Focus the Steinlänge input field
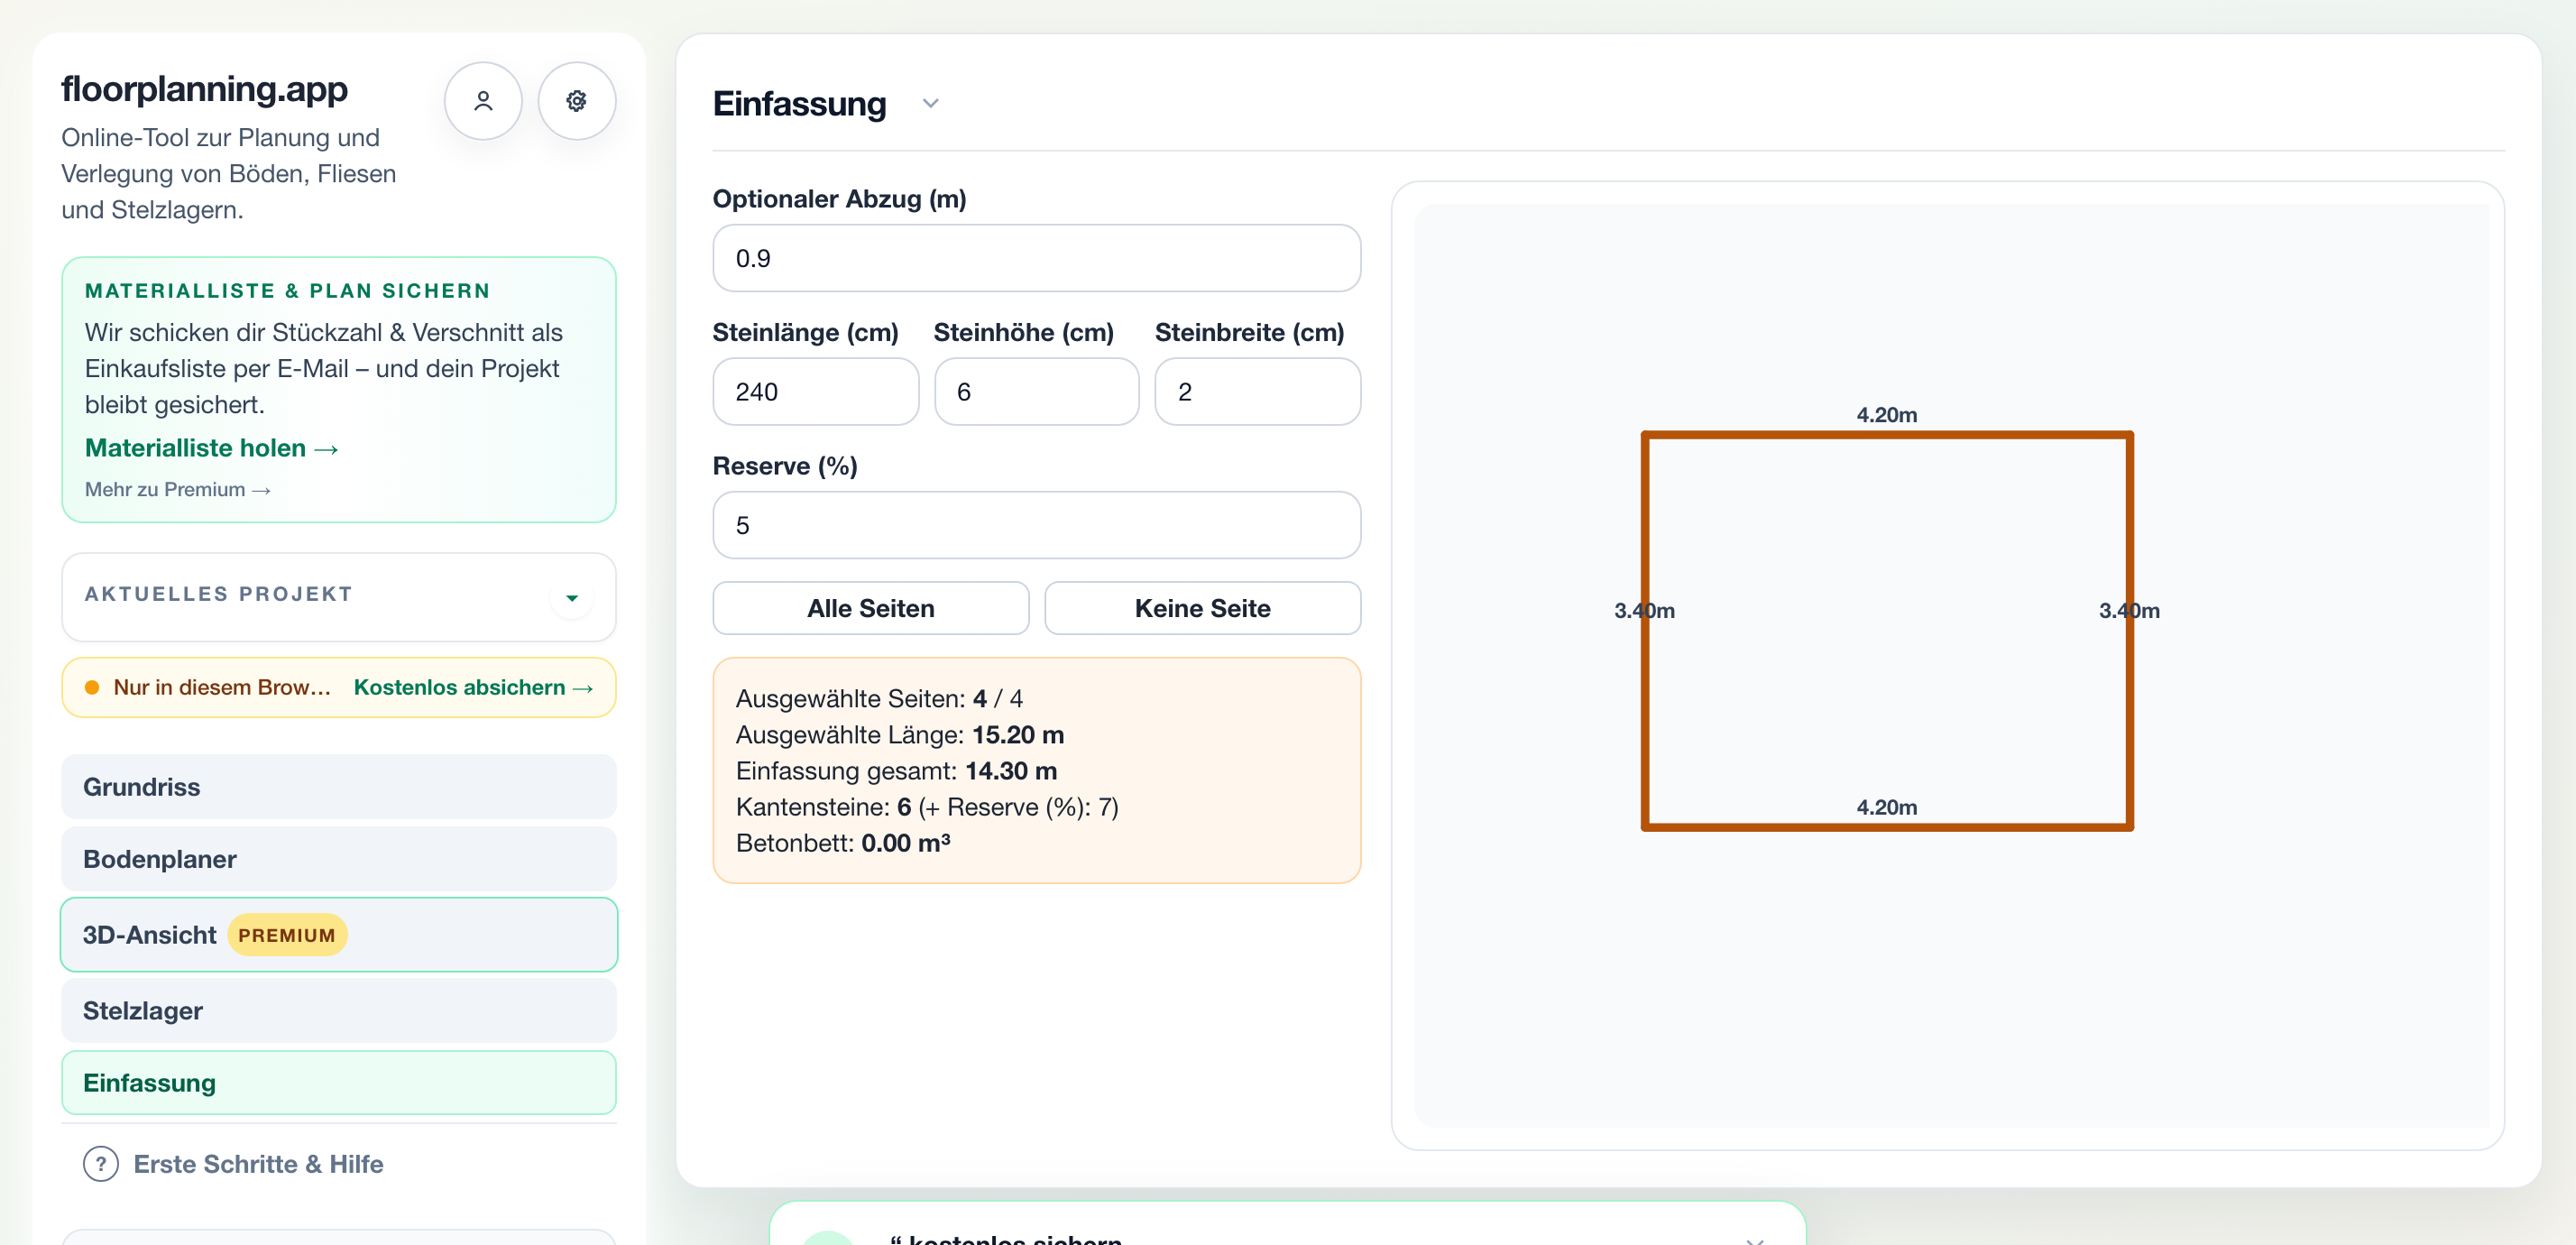The width and height of the screenshot is (2576, 1245). 816,392
